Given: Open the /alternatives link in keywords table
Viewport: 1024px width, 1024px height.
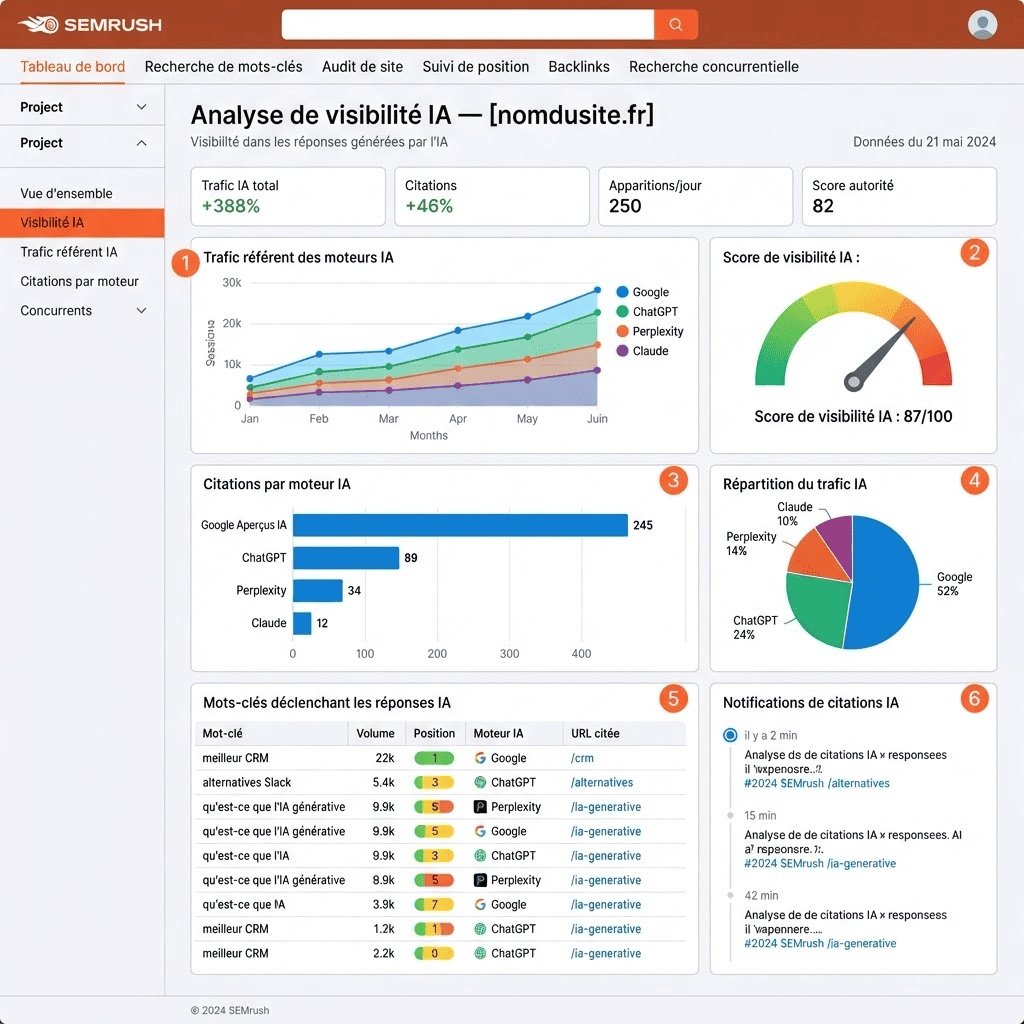Looking at the screenshot, I should pos(601,782).
